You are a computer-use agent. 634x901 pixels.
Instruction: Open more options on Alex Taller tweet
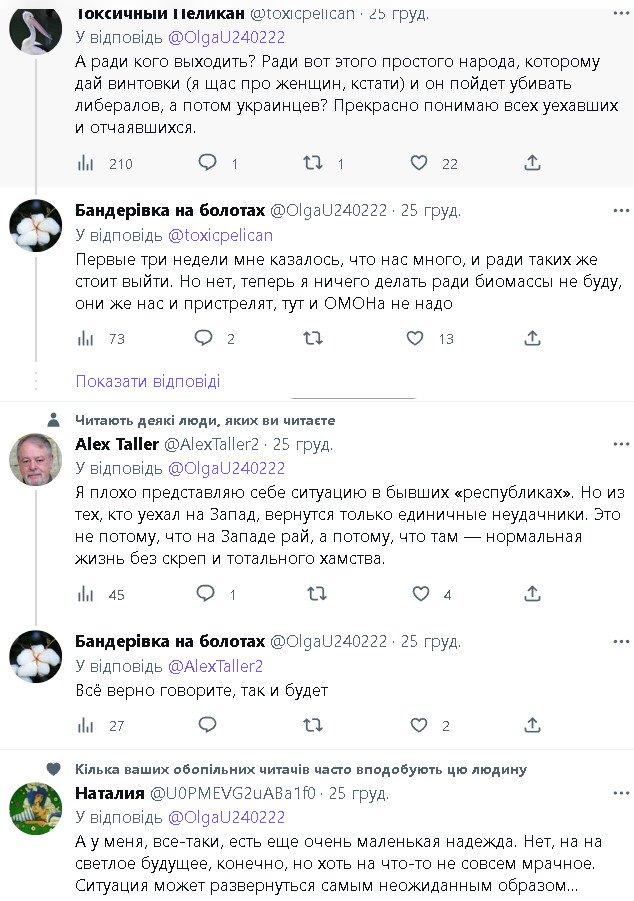click(621, 443)
